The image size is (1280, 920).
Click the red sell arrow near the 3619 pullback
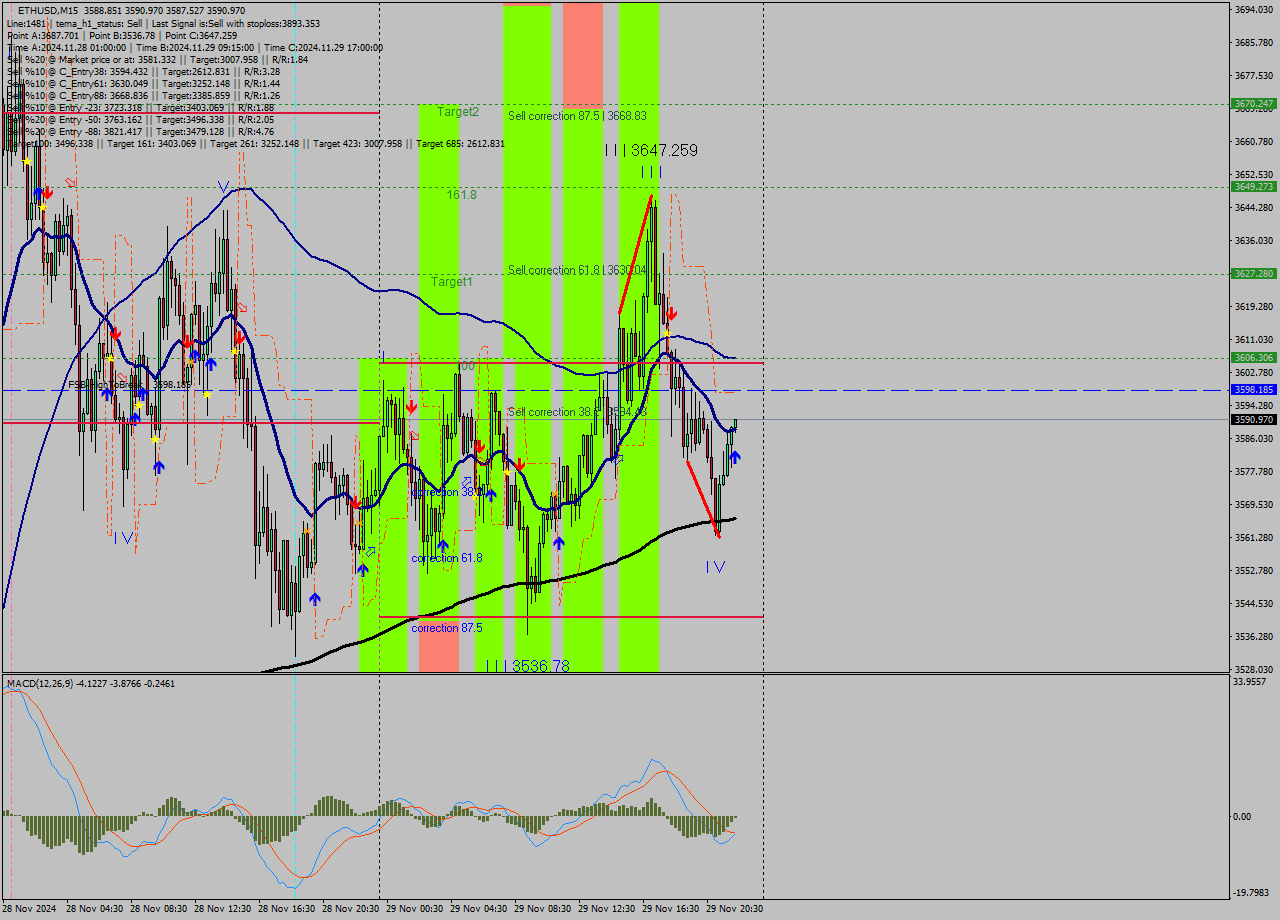[670, 314]
